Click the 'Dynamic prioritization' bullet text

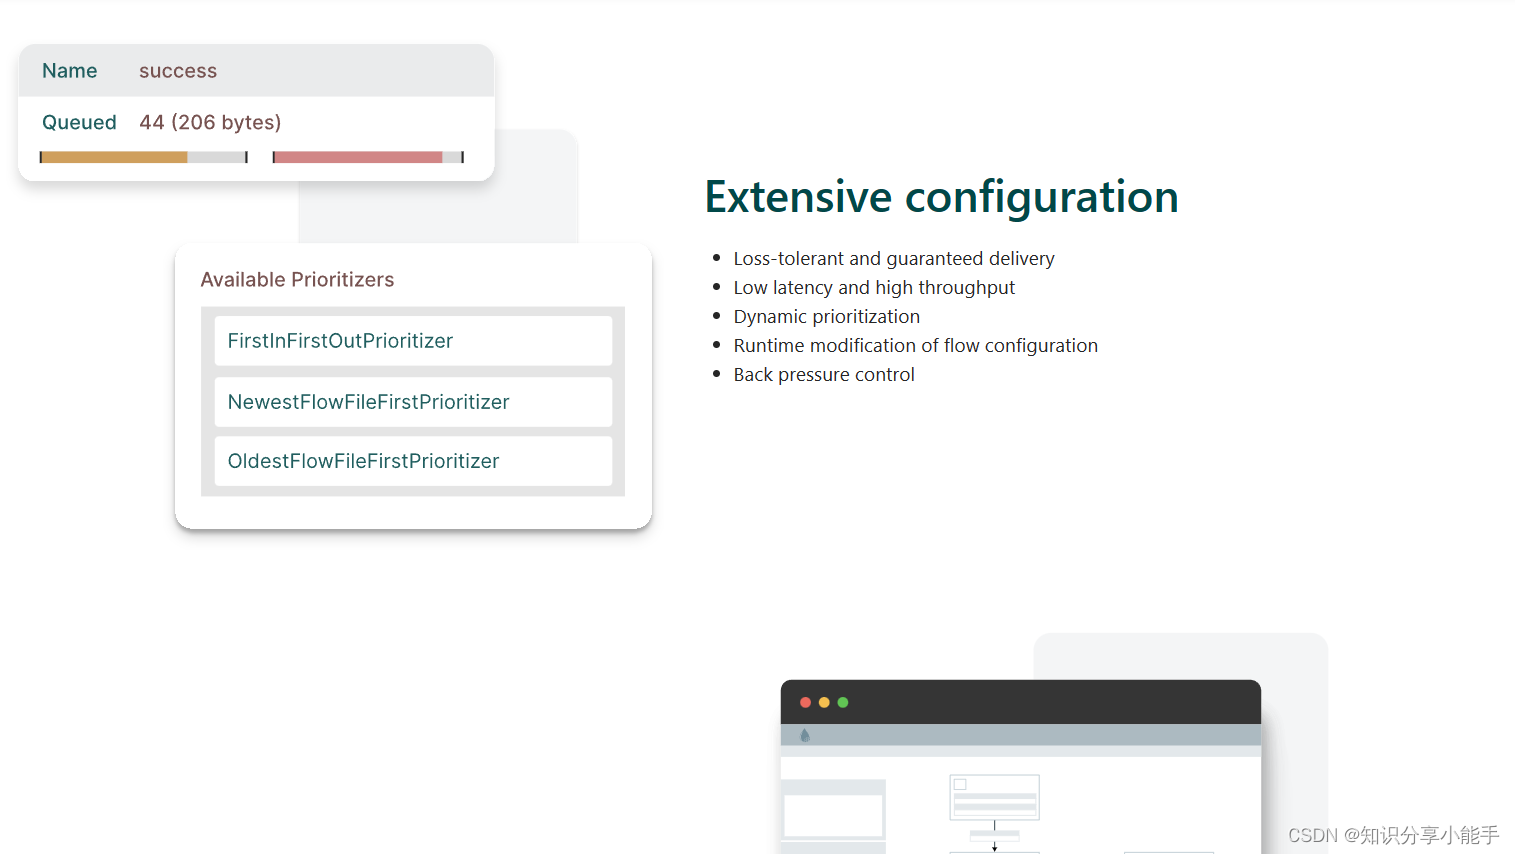pos(826,317)
